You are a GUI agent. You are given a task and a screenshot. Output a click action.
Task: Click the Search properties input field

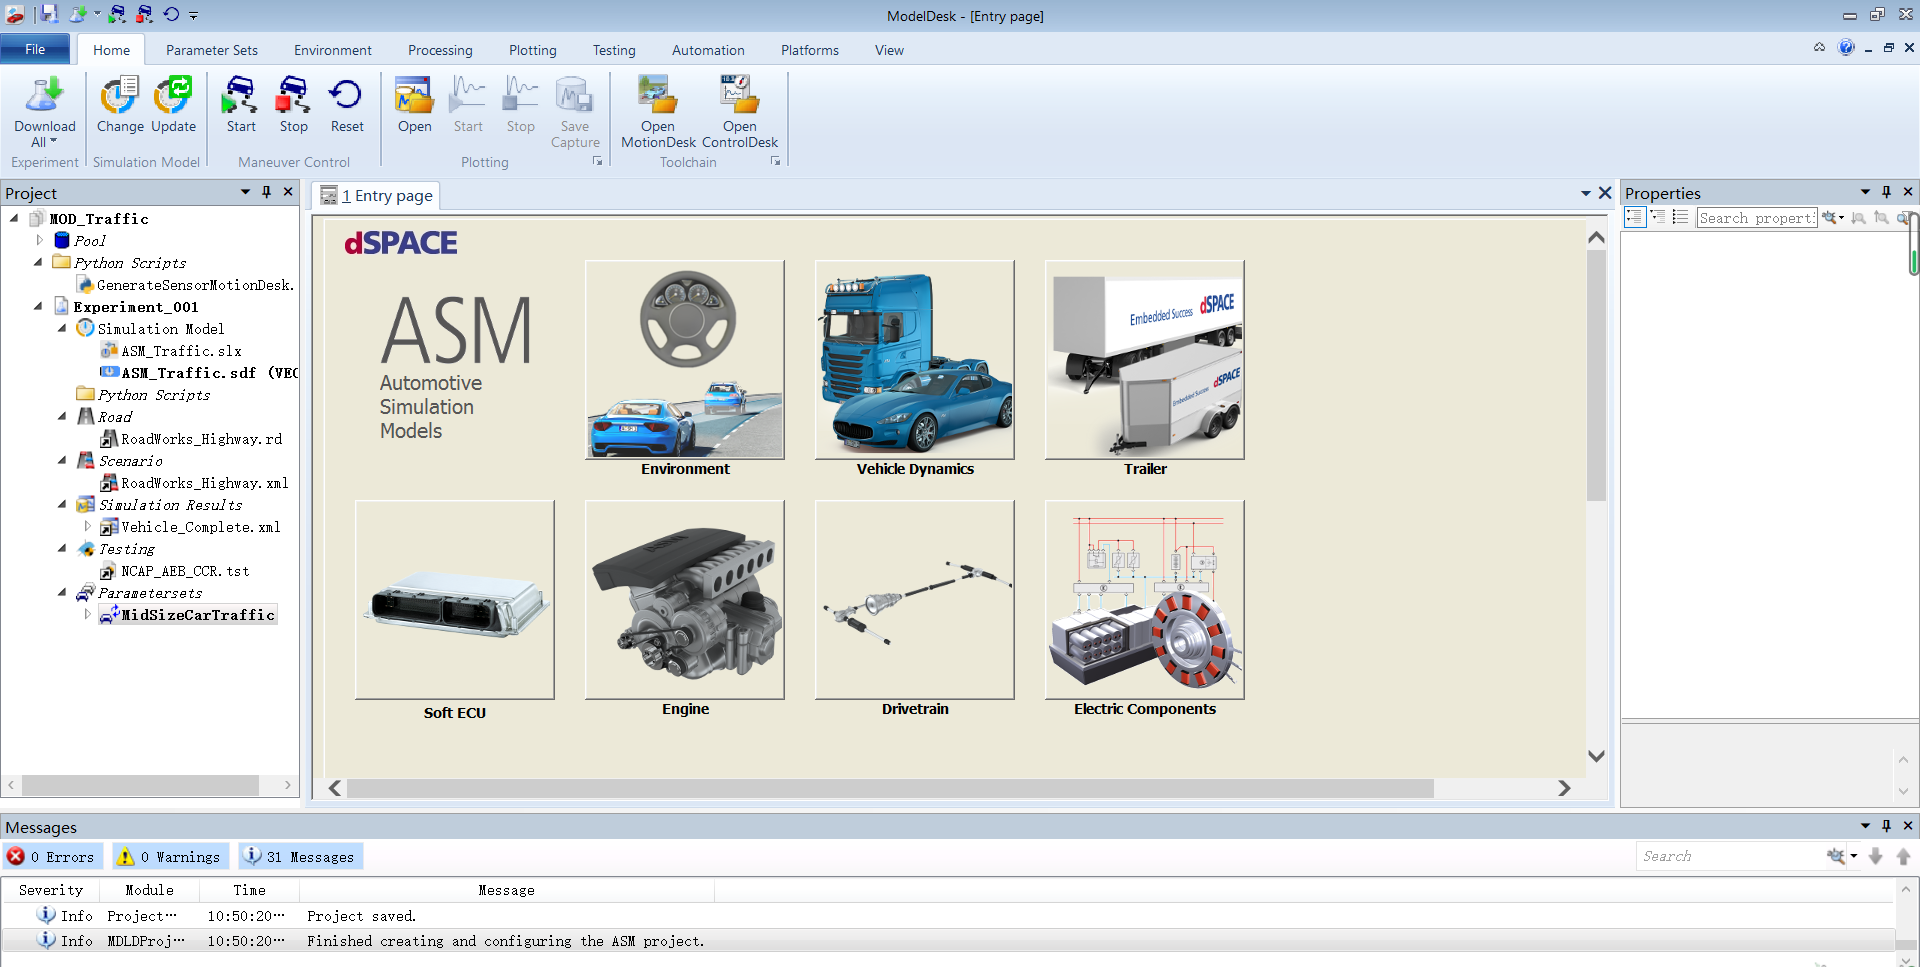pyautogui.click(x=1756, y=218)
